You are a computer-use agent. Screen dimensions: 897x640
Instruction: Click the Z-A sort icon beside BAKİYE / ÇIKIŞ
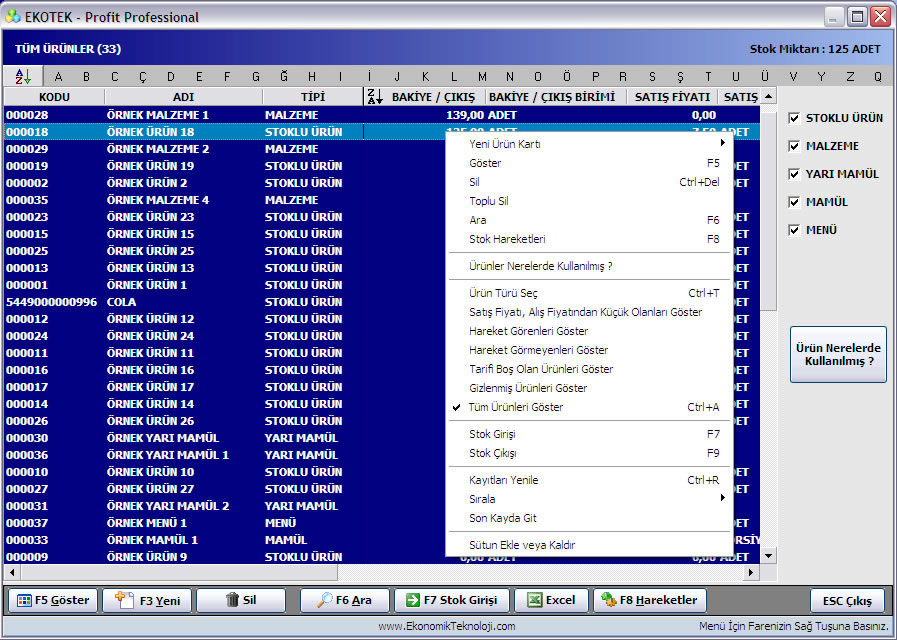(x=375, y=97)
